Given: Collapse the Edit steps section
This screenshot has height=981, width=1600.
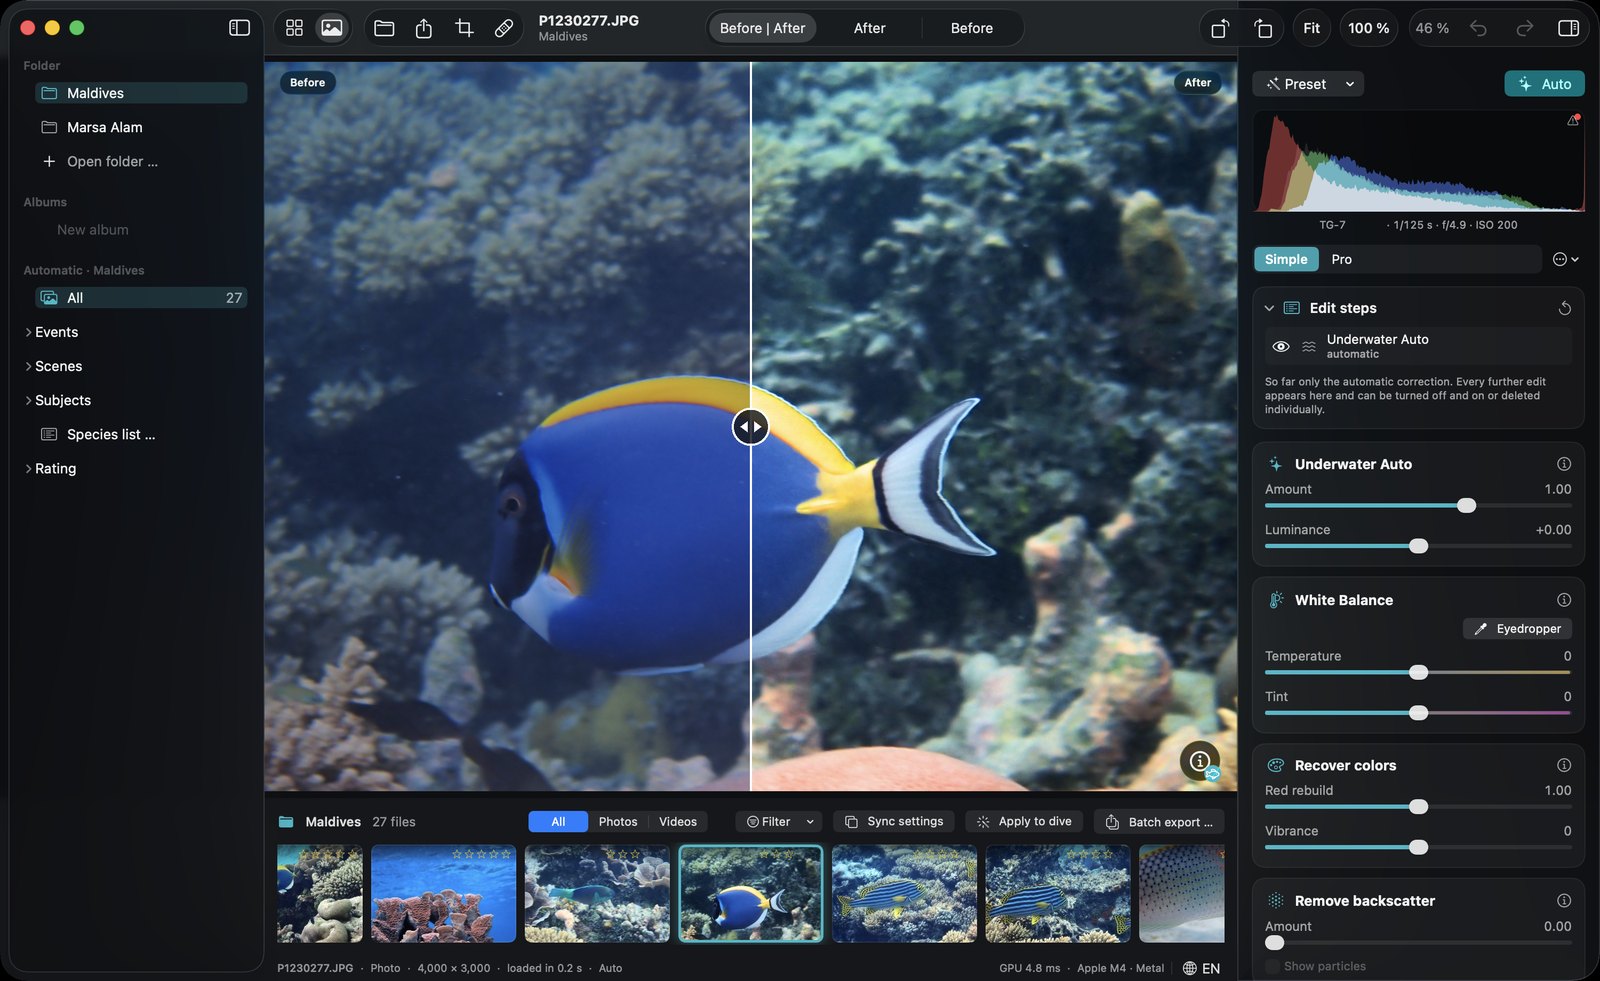Looking at the screenshot, I should point(1269,308).
